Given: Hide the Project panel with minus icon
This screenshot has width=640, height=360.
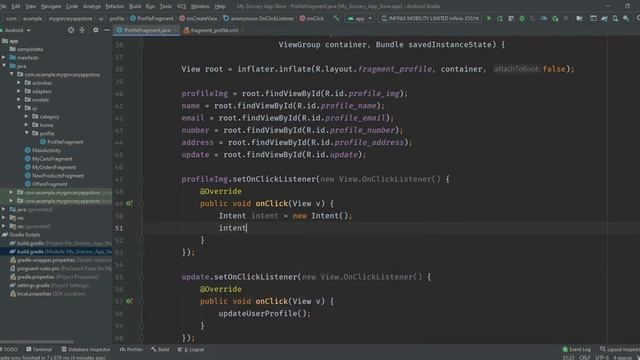Looking at the screenshot, I should 107,30.
